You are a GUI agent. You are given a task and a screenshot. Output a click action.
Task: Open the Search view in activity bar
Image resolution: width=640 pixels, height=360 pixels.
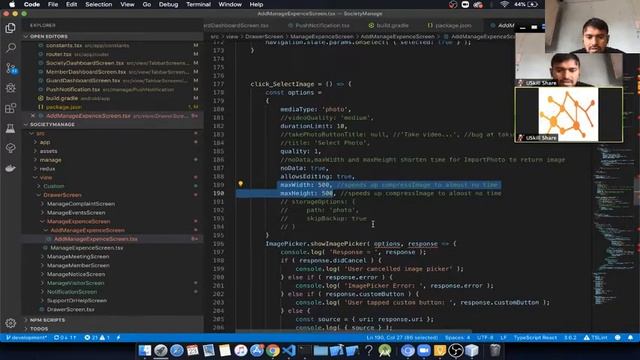pyautogui.click(x=11, y=48)
